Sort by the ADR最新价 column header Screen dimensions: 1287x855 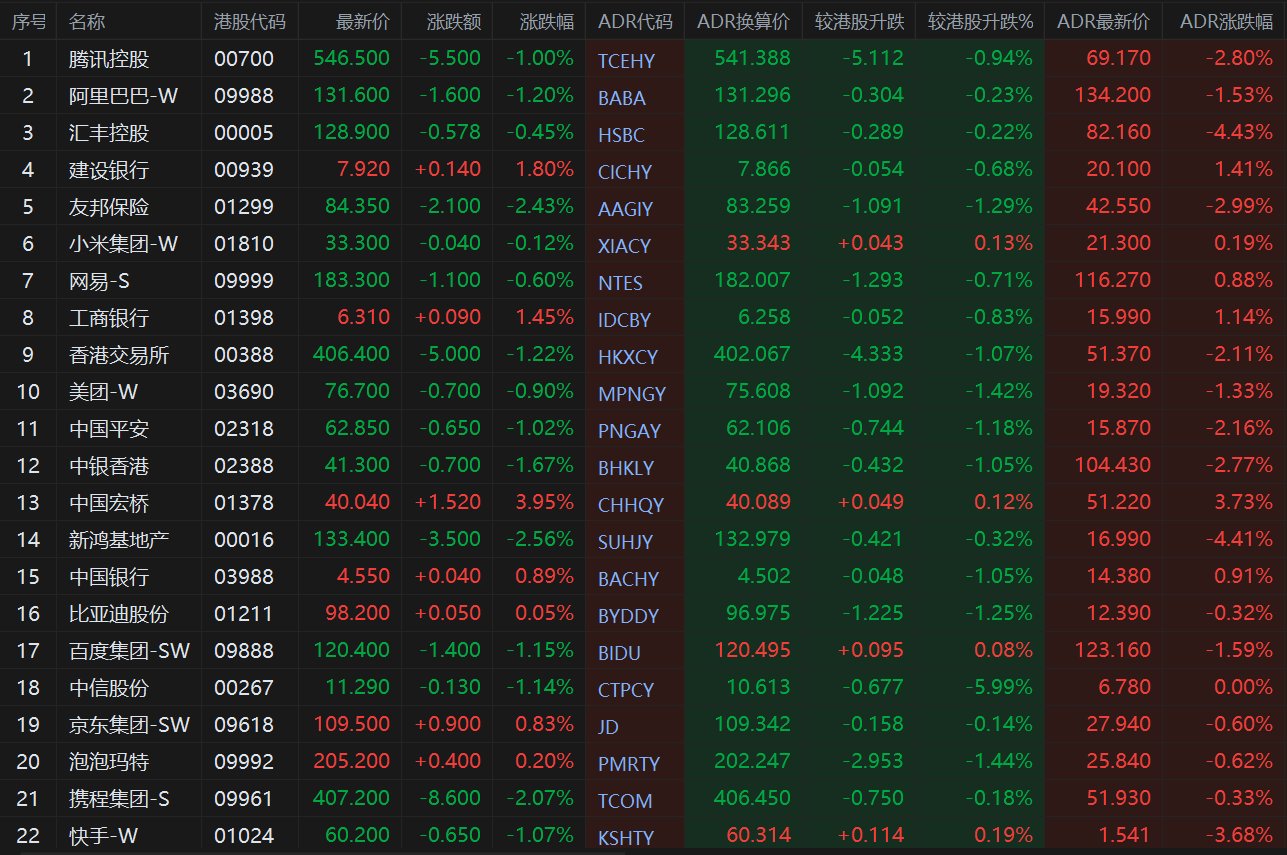[x=1103, y=21]
